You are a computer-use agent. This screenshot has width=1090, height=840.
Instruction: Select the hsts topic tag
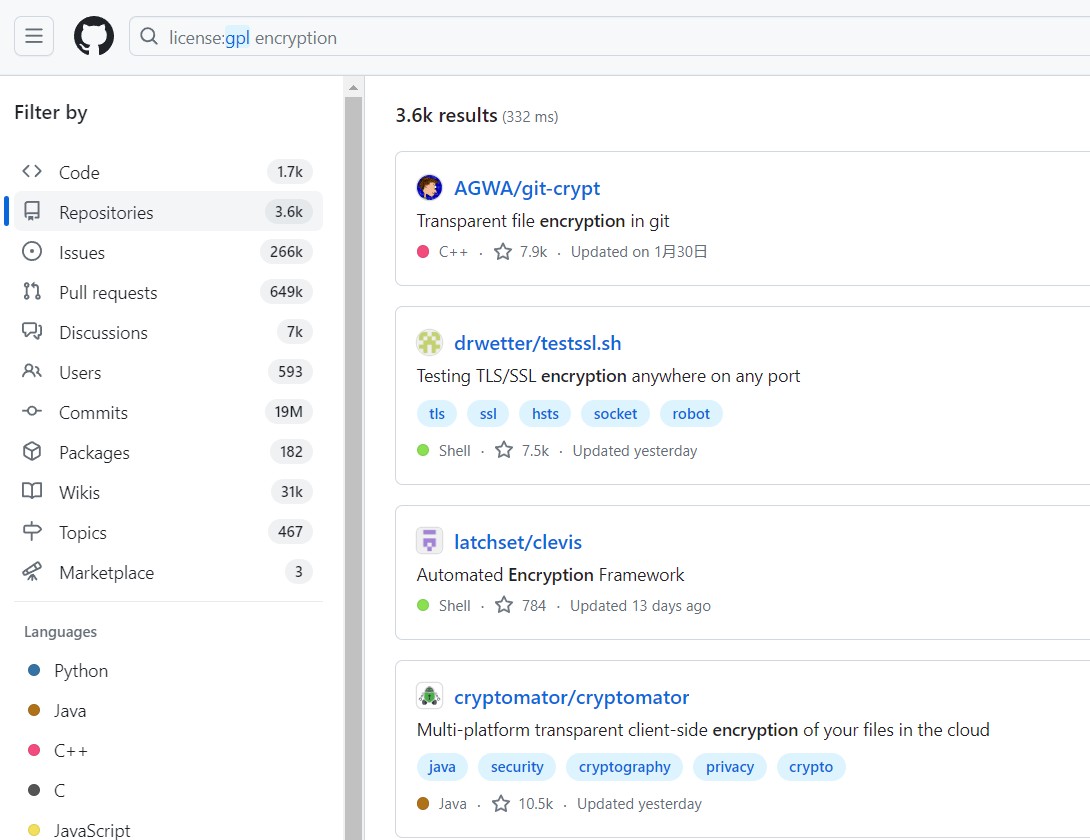pyautogui.click(x=545, y=414)
